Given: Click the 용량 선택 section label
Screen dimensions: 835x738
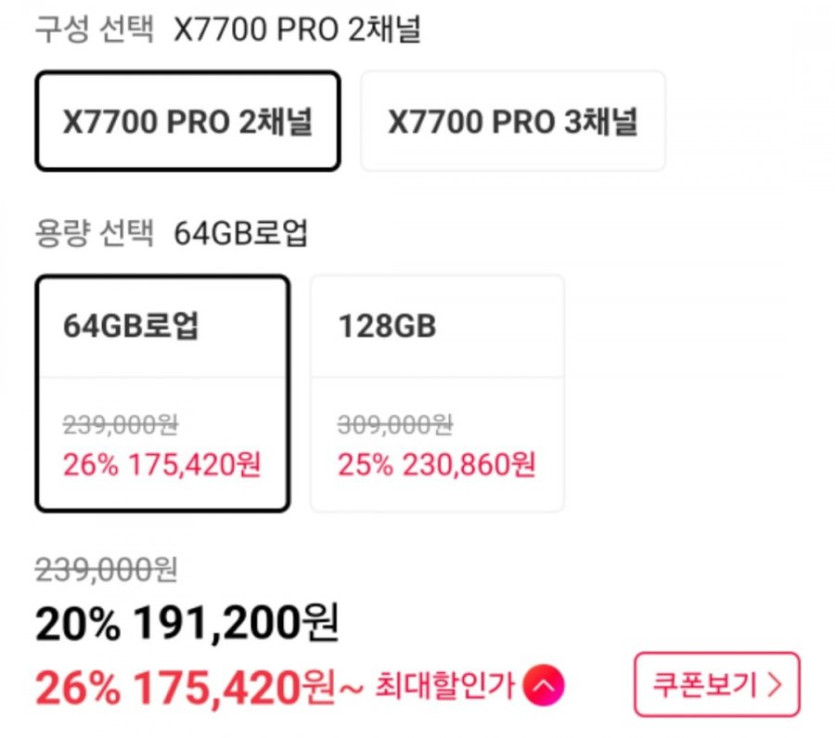Looking at the screenshot, I should 94,234.
